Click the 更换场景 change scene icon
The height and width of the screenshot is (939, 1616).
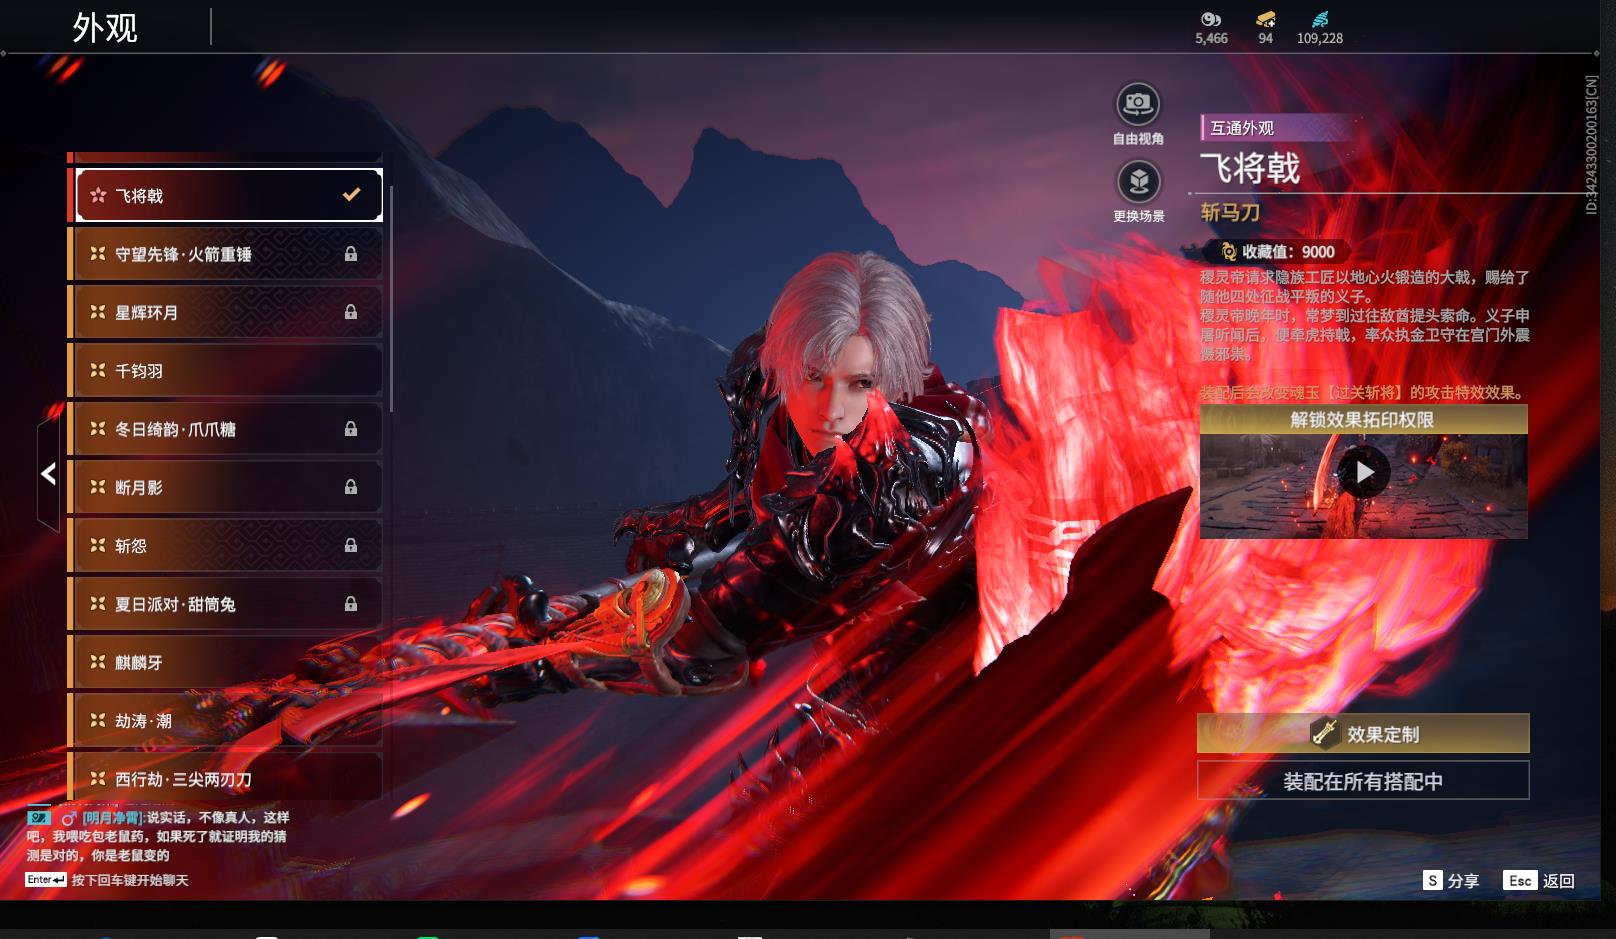(x=1137, y=182)
